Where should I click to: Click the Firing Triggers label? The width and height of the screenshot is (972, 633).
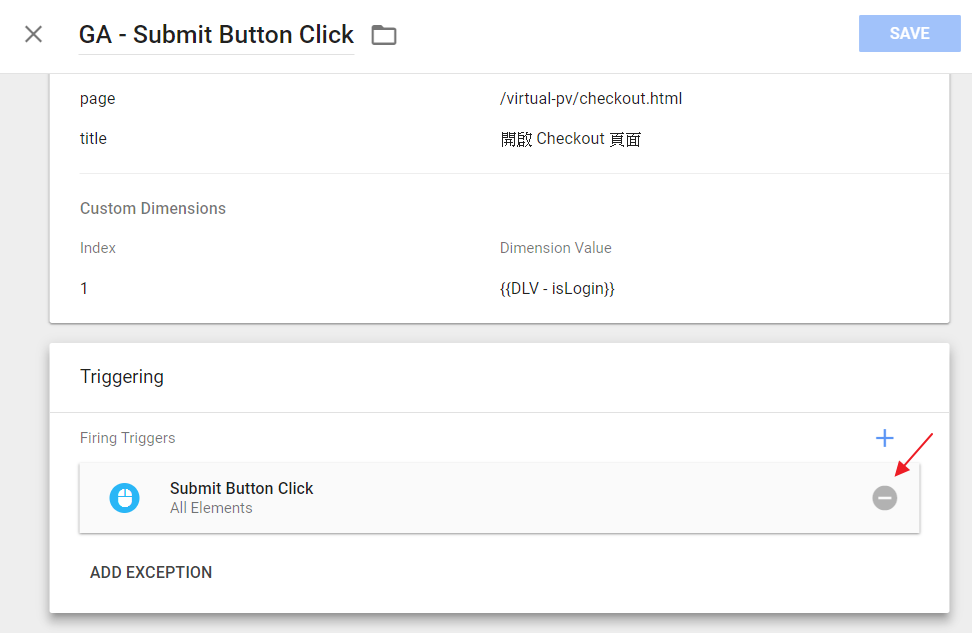coord(127,438)
